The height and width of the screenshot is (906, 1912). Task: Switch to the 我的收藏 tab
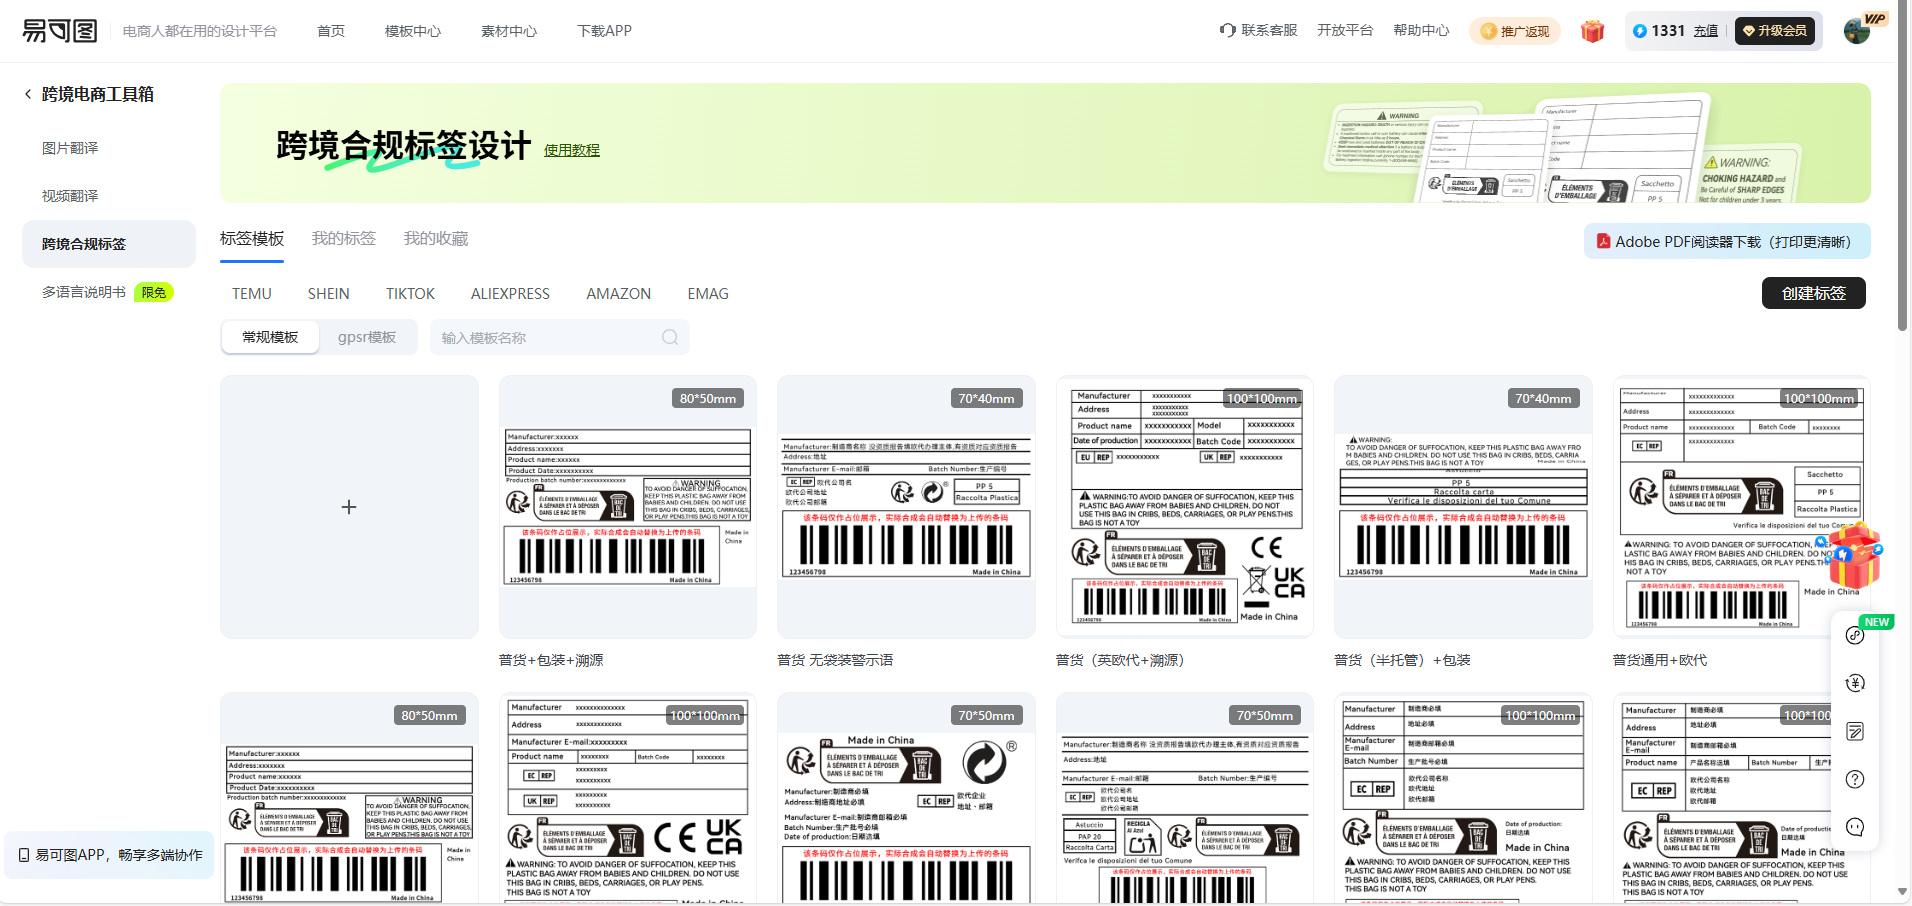click(x=436, y=238)
